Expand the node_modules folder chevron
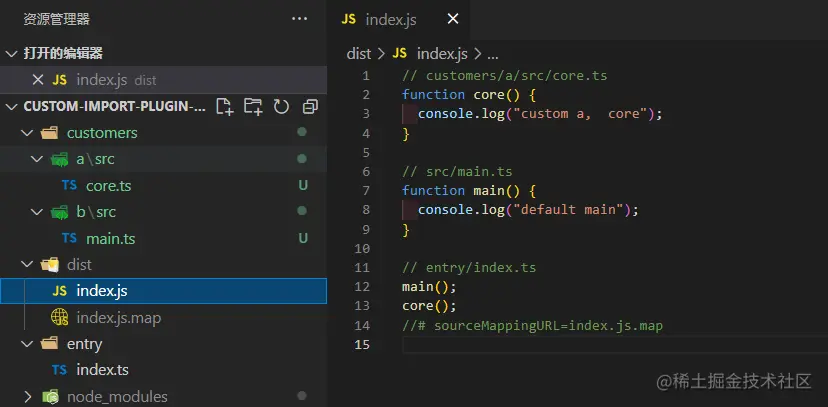 (x=27, y=396)
